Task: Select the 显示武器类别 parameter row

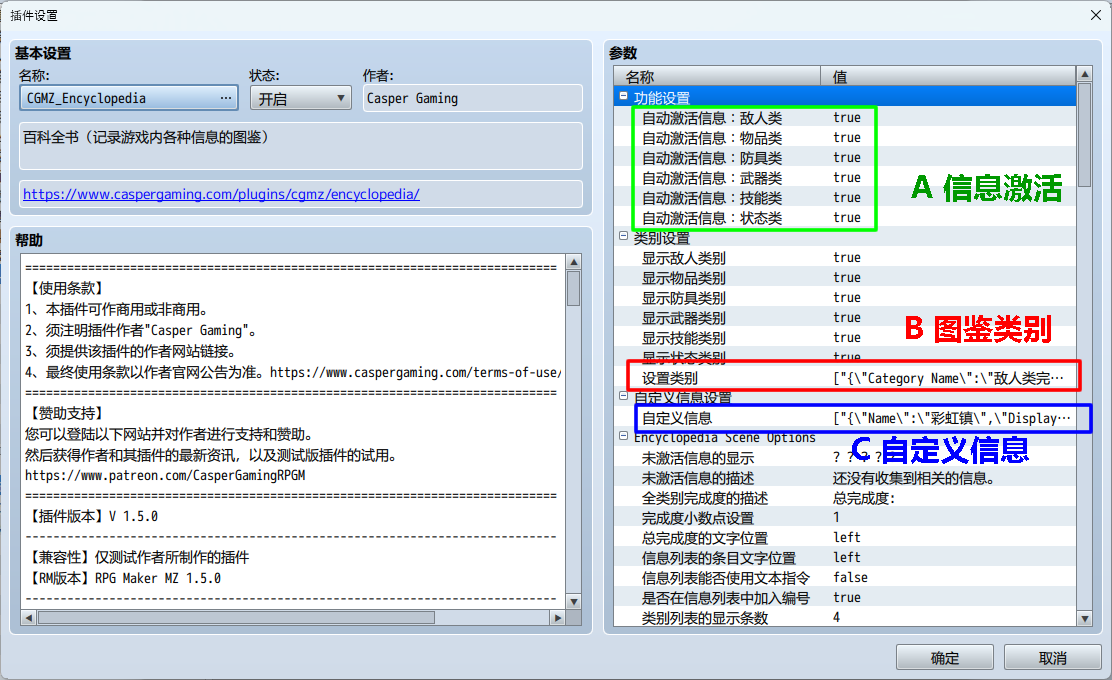Action: click(x=845, y=317)
